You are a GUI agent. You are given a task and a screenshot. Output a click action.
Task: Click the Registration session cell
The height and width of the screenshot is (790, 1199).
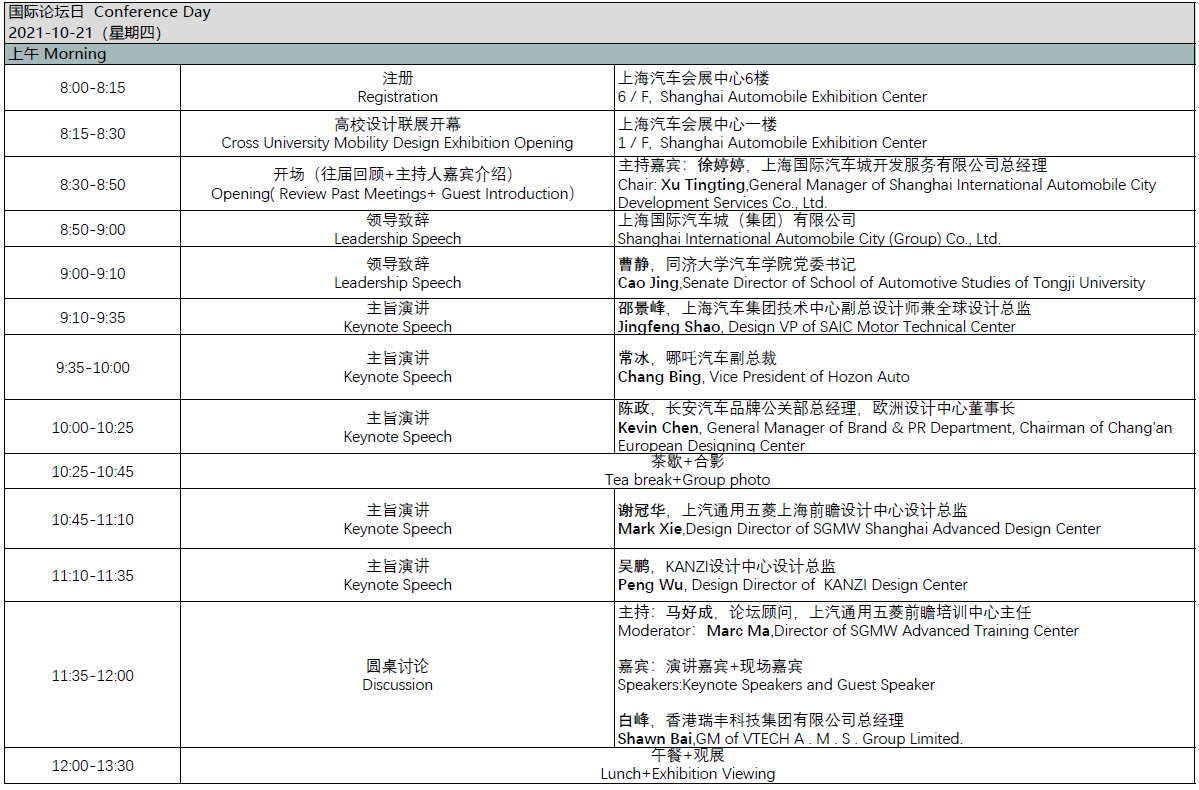397,88
